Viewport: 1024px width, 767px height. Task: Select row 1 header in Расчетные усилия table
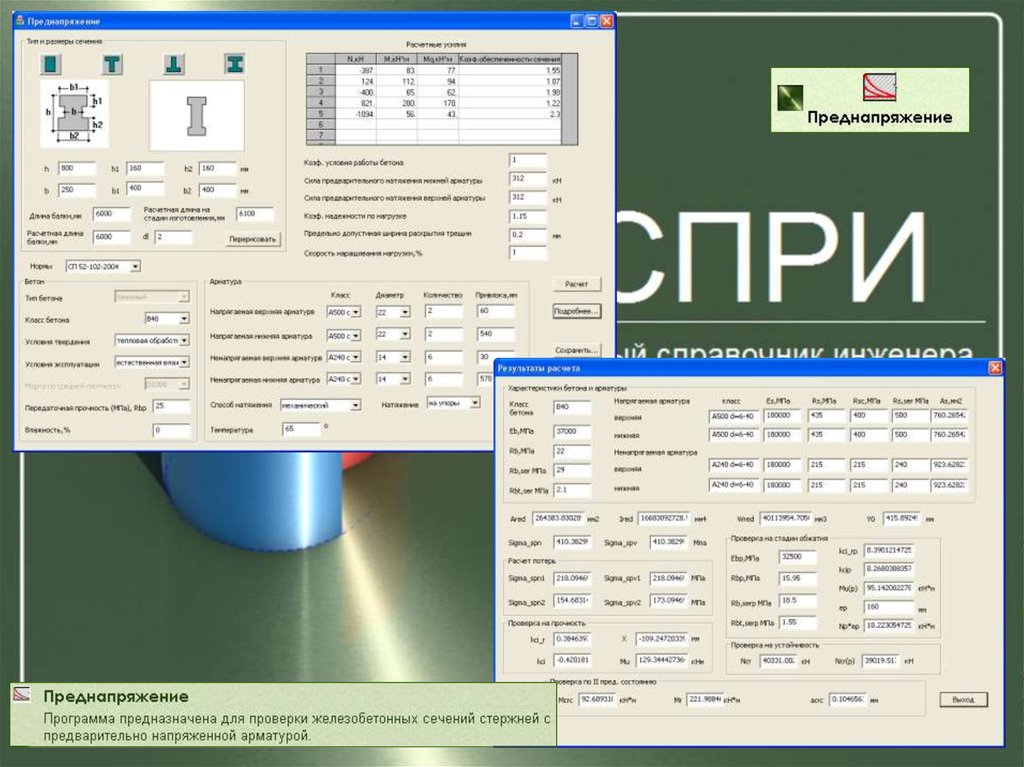point(320,71)
